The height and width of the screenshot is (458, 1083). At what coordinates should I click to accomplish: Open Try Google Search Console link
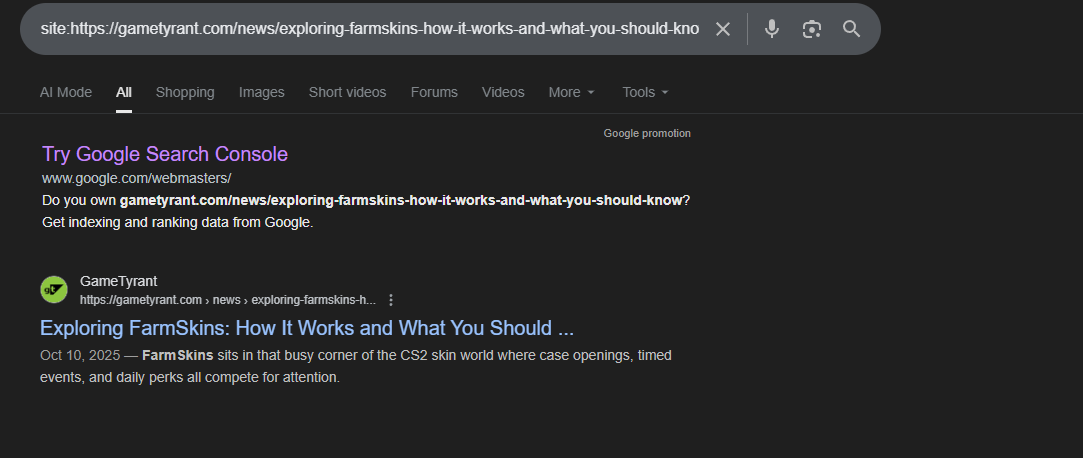(165, 154)
